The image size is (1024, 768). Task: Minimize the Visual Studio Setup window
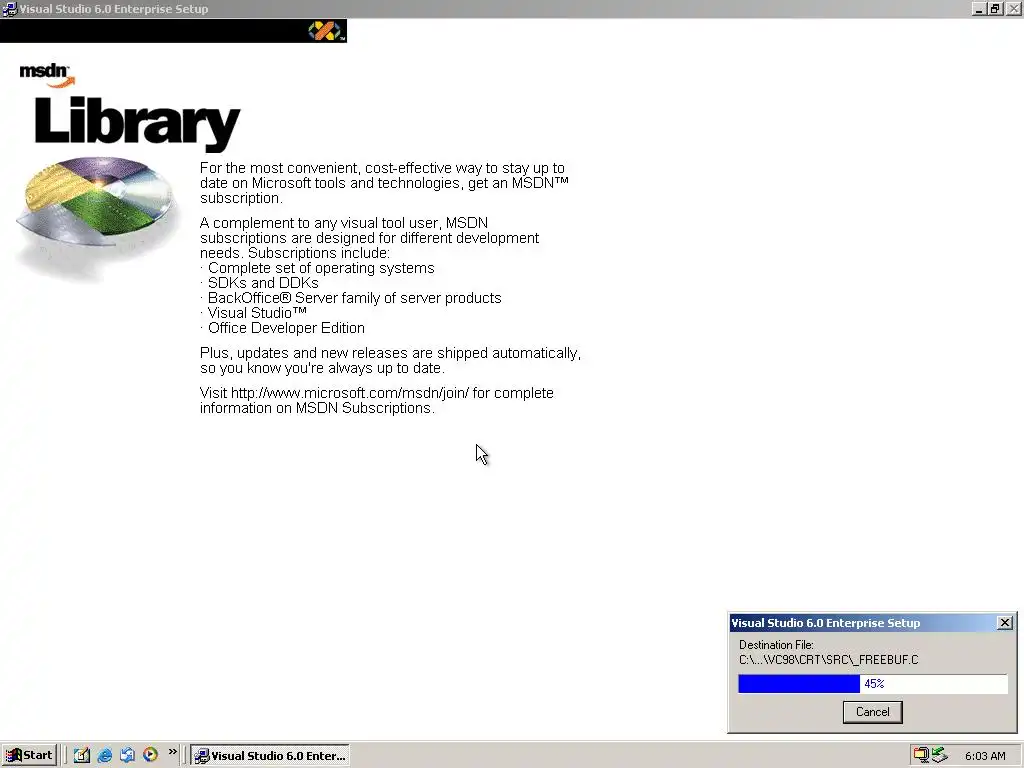[x=978, y=9]
